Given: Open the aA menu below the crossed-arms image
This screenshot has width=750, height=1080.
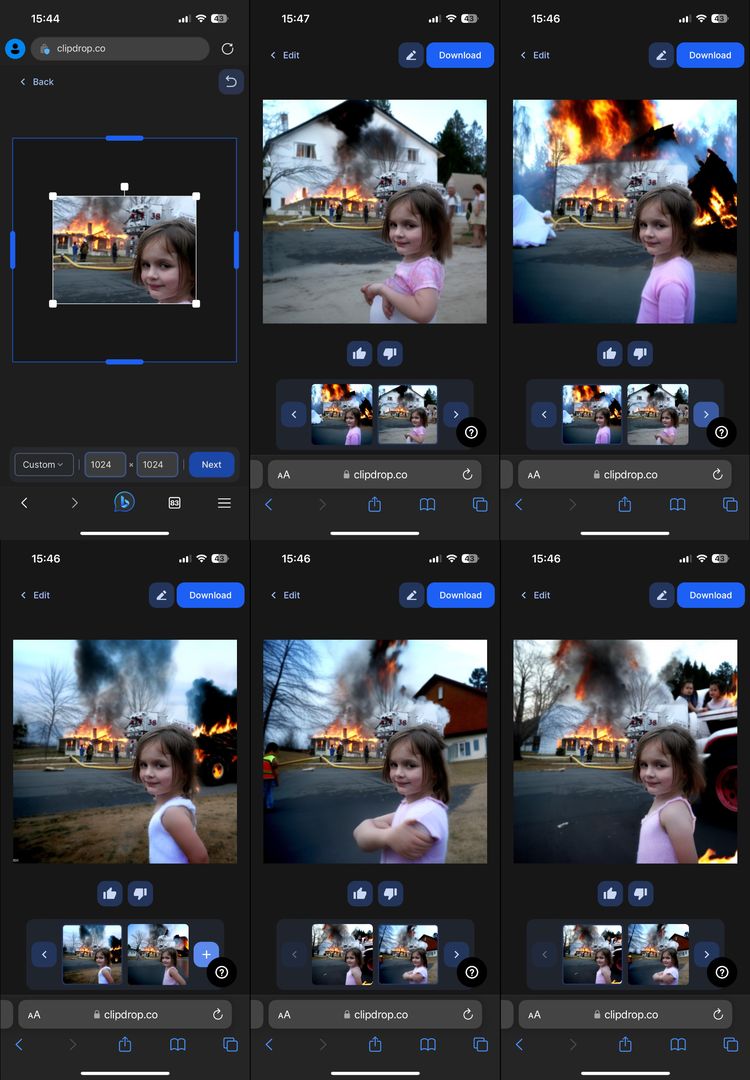Looking at the screenshot, I should click(x=284, y=1015).
